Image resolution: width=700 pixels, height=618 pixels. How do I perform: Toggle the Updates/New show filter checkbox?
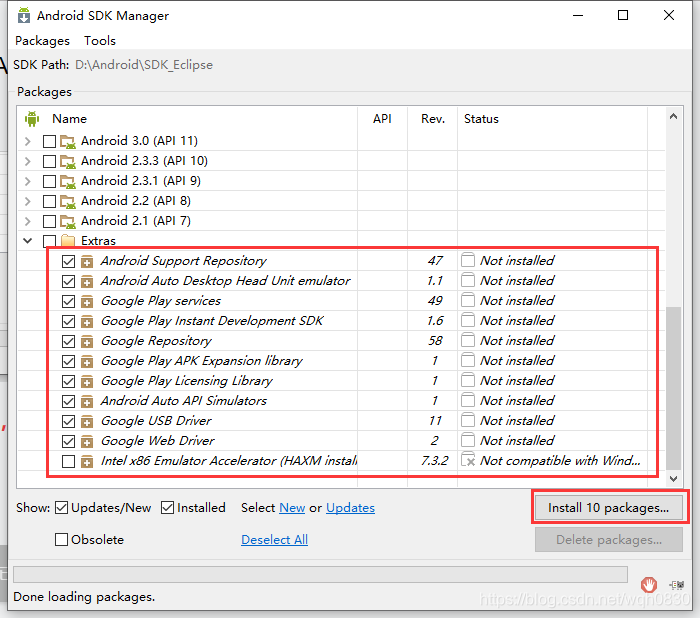(x=61, y=508)
